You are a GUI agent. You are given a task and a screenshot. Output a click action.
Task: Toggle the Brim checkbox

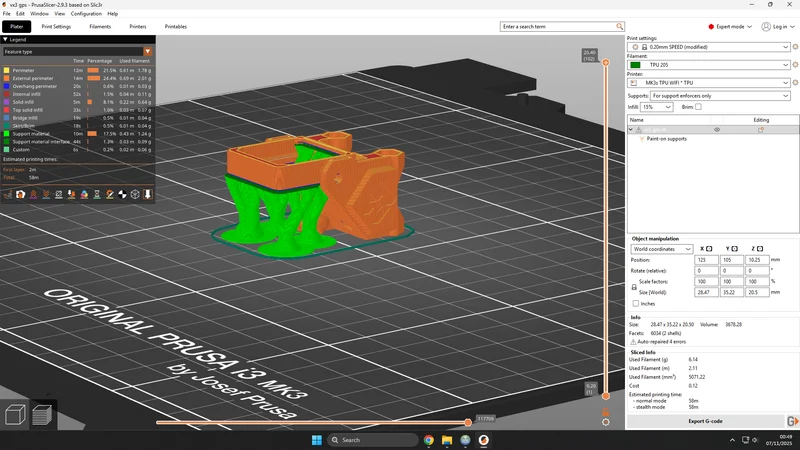(x=698, y=107)
